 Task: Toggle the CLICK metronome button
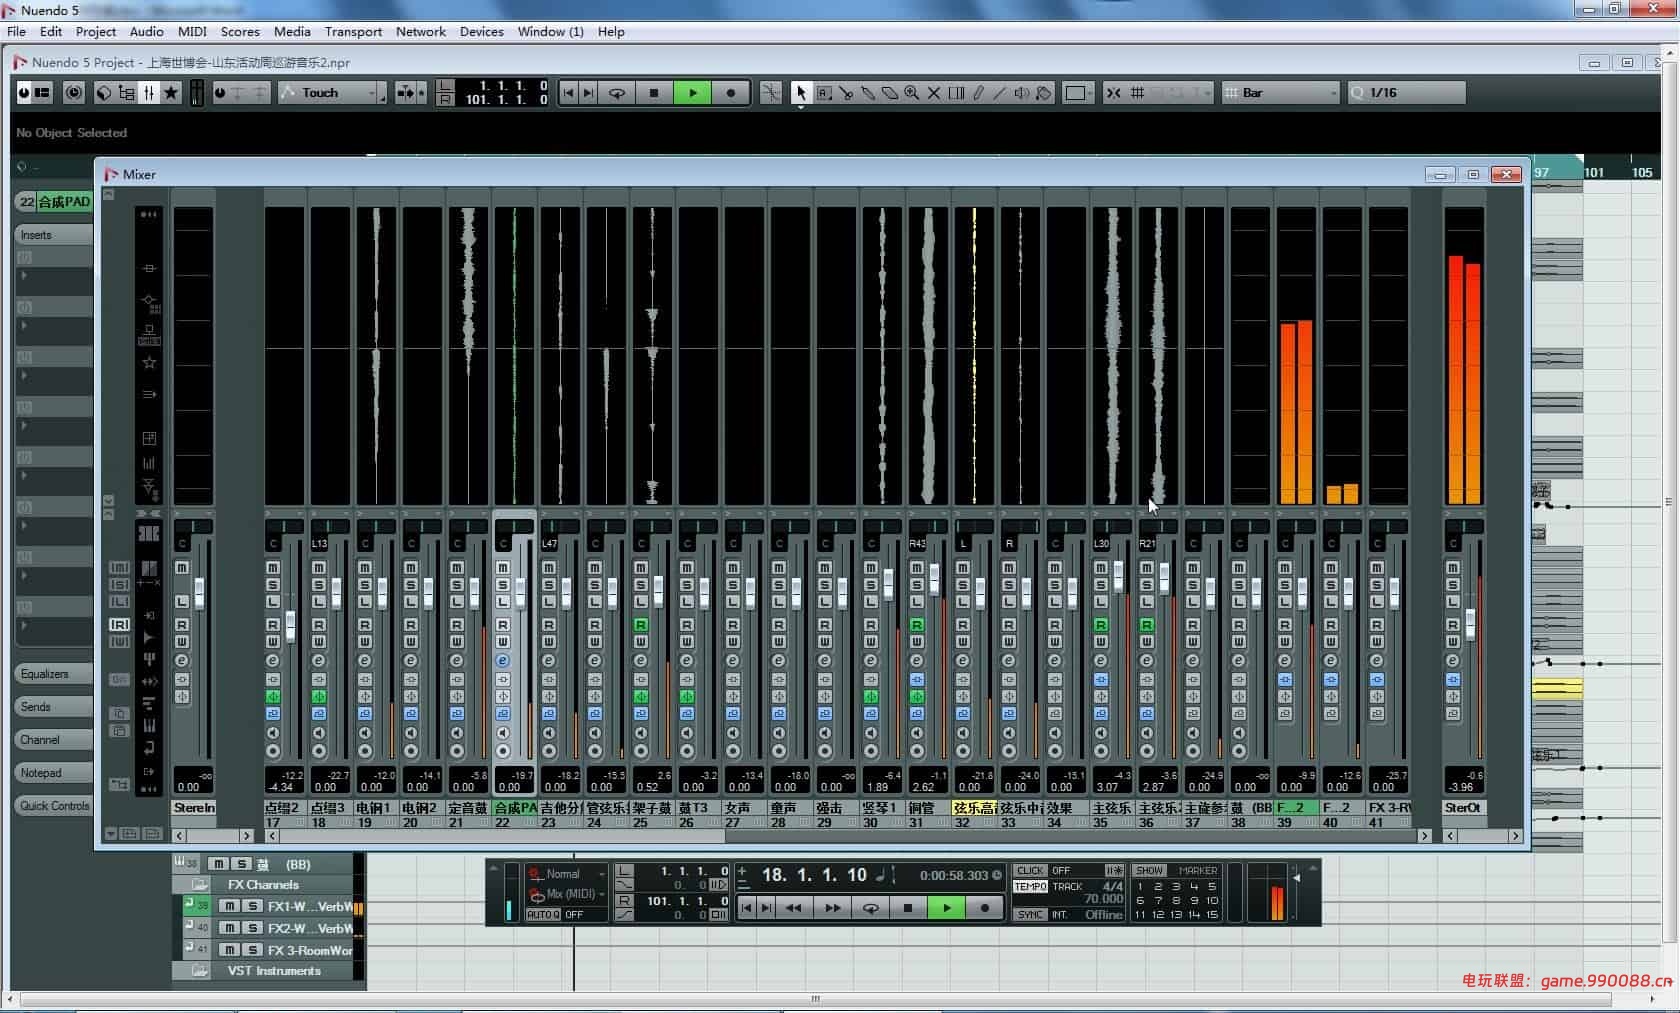point(1030,871)
